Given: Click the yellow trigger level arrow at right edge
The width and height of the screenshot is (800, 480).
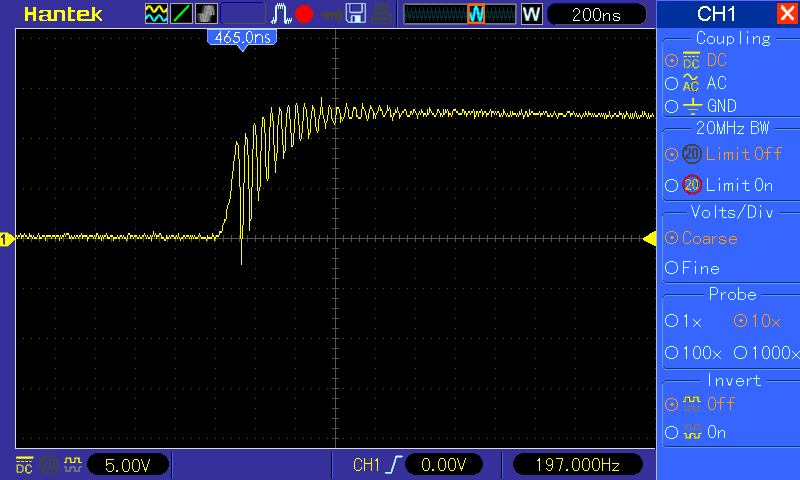Looking at the screenshot, I should tap(649, 239).
